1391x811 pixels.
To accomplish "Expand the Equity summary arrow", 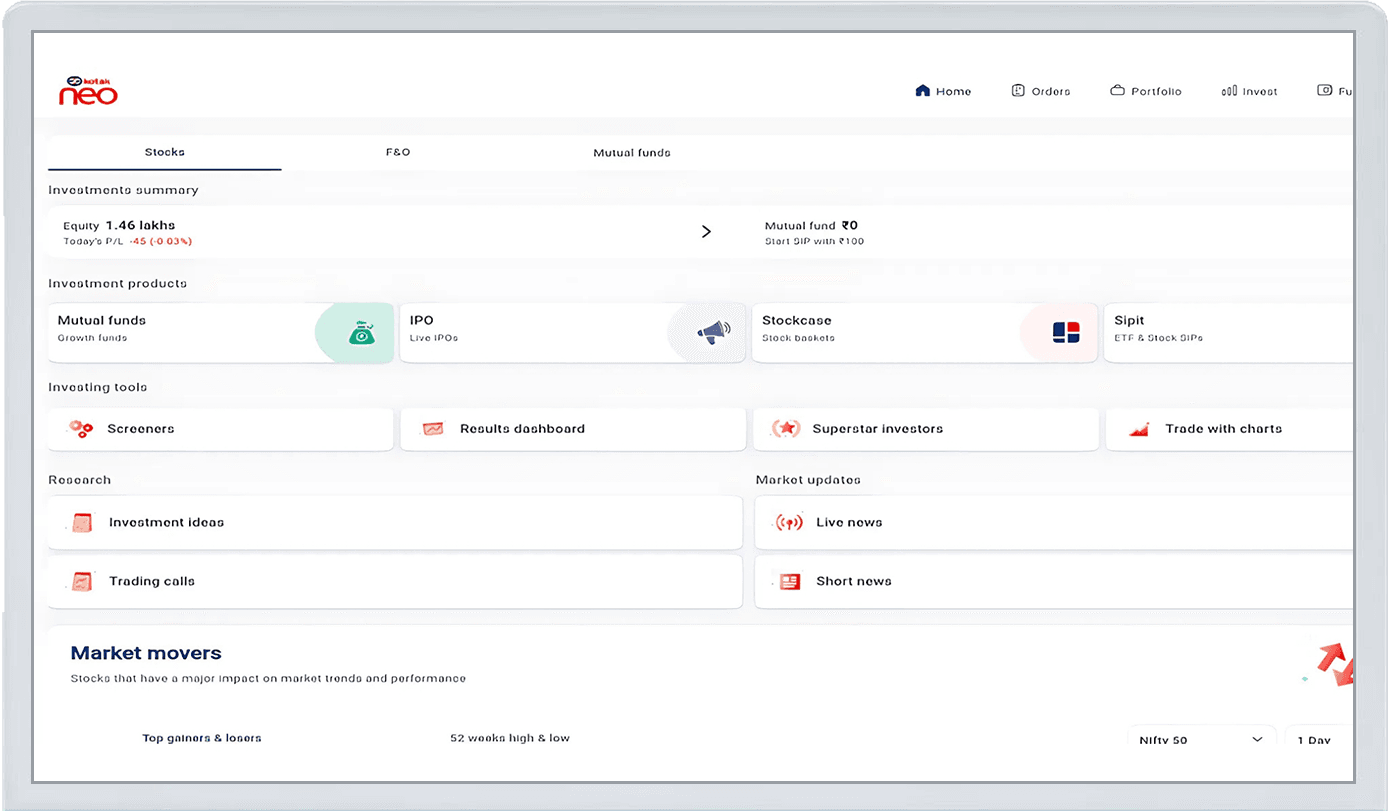I will point(706,232).
